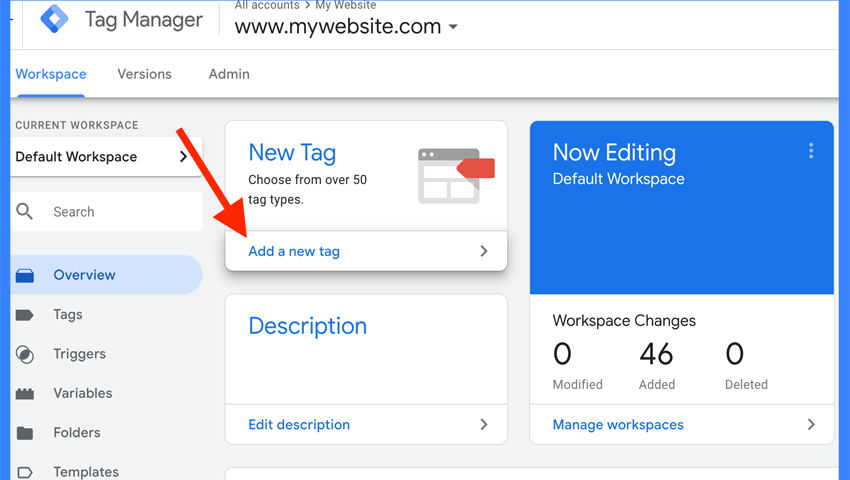Click the search magnifier icon
Viewport: 850px width, 480px height.
coord(25,212)
